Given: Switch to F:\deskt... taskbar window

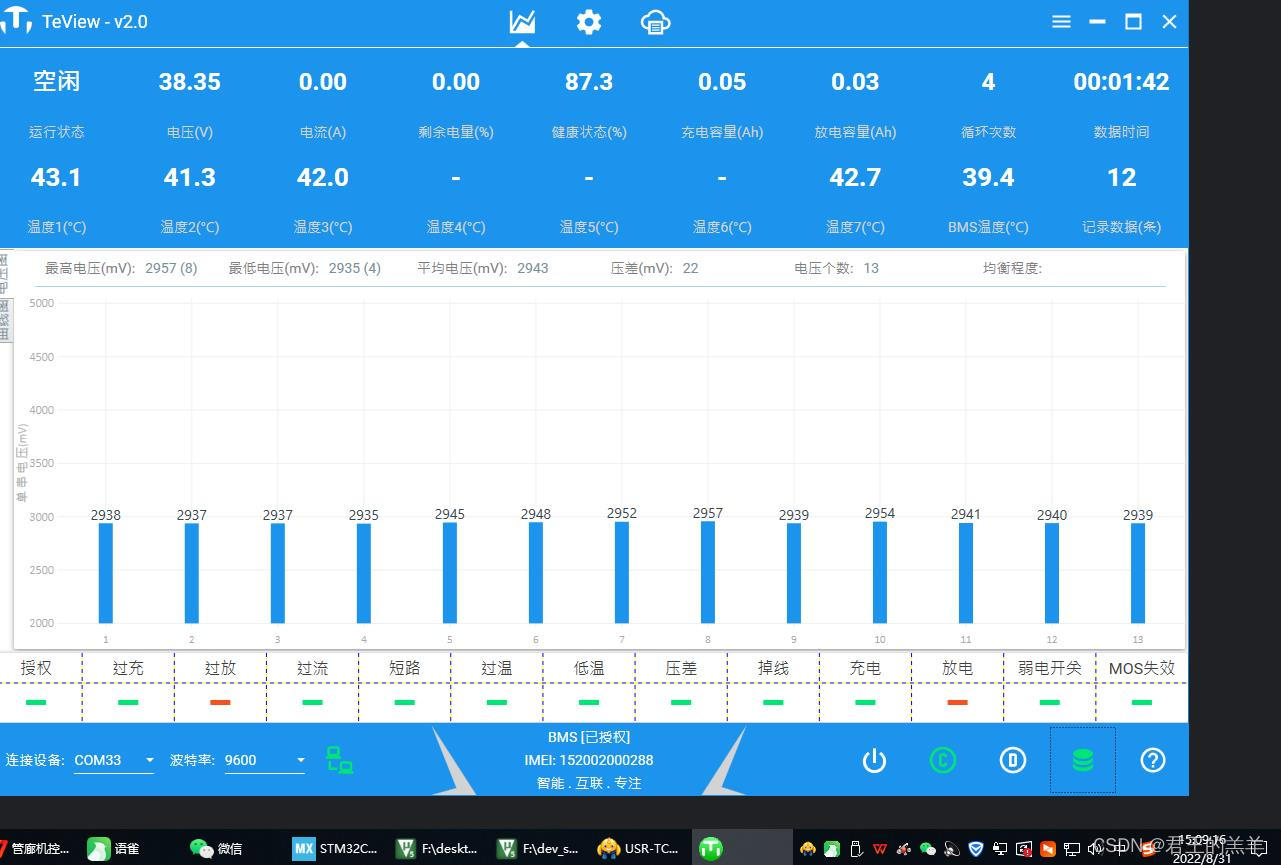Looking at the screenshot, I should (437, 848).
